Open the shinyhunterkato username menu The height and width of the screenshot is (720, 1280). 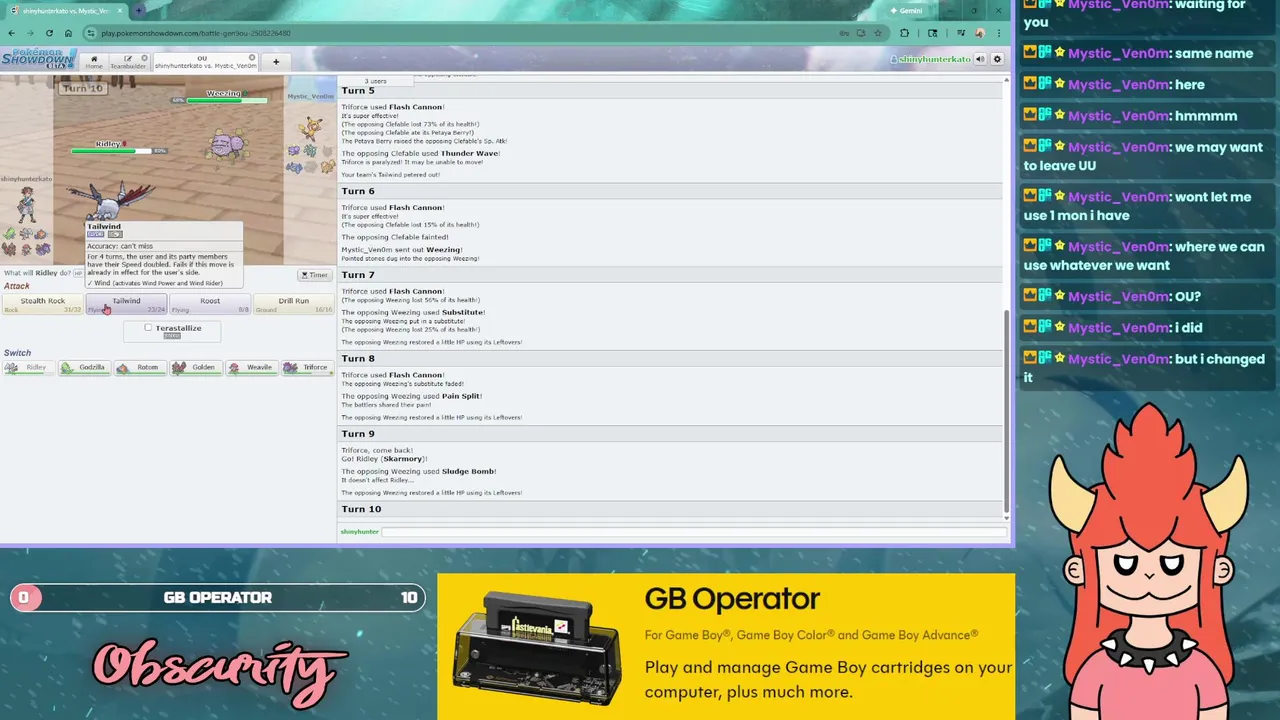pos(931,59)
